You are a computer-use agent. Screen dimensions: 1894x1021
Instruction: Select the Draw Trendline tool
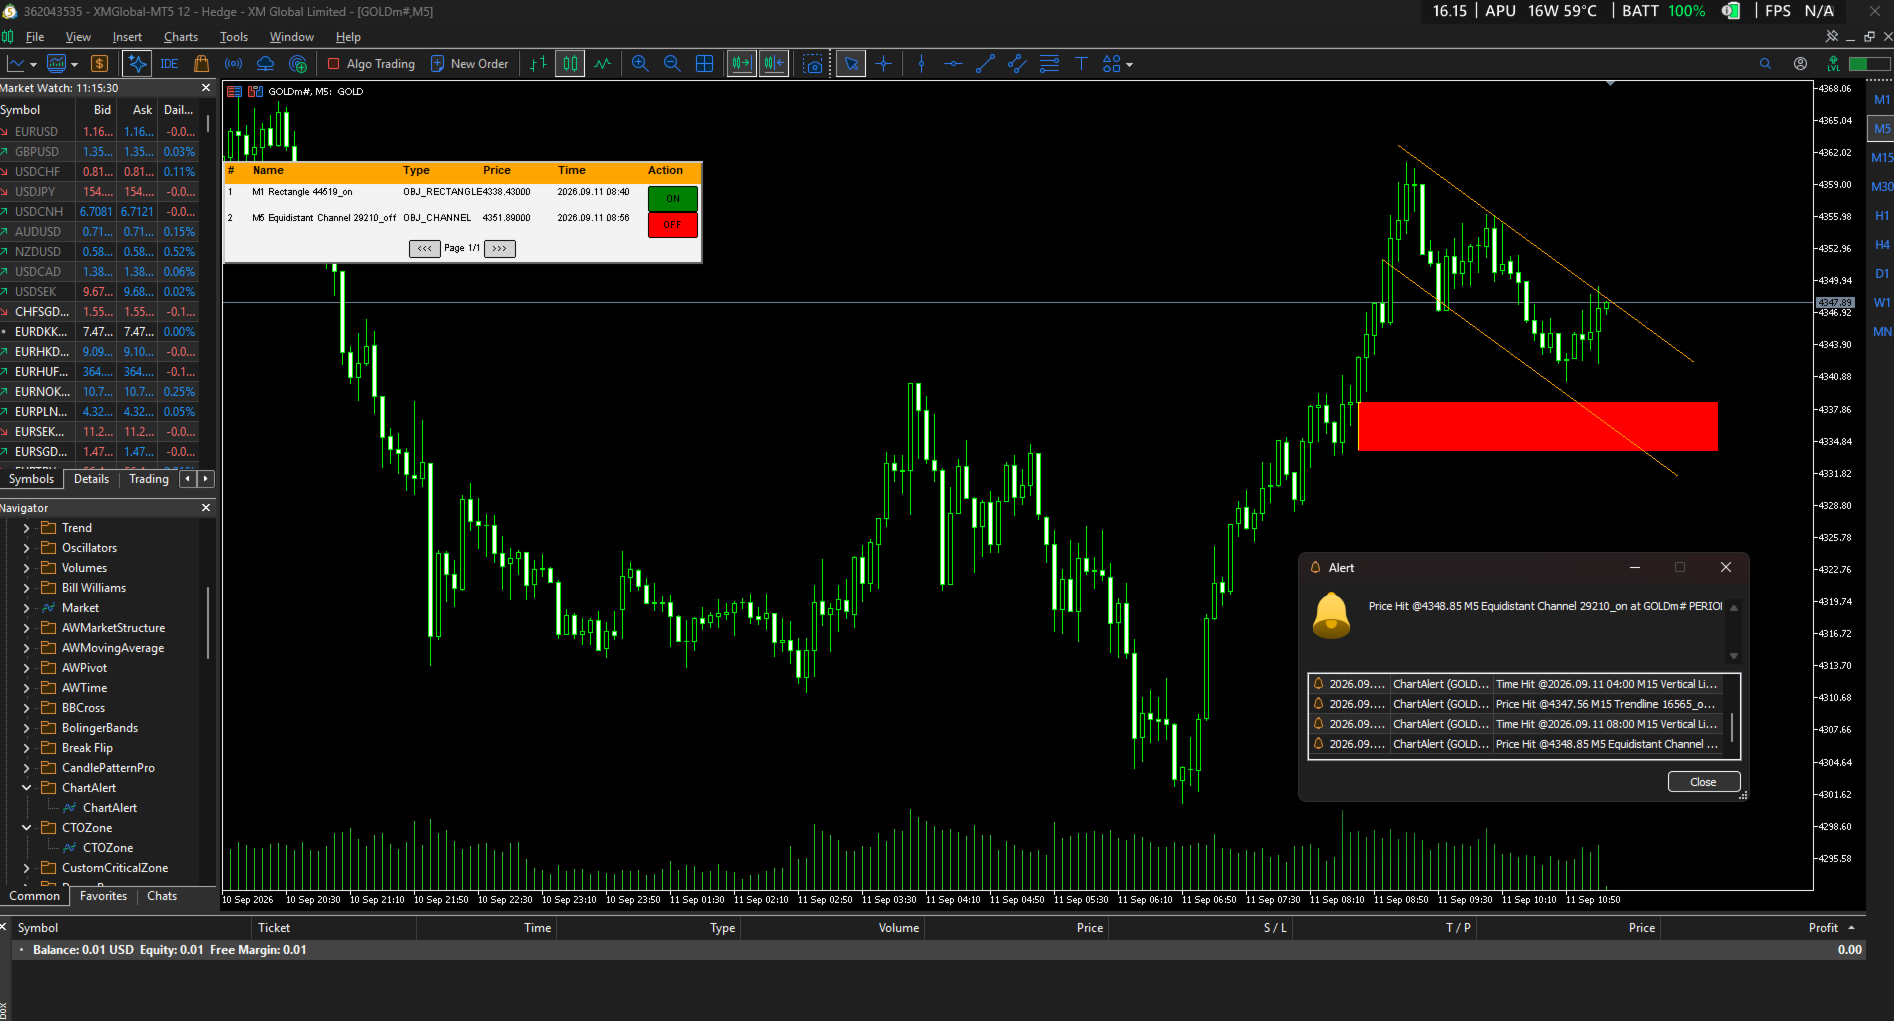(x=985, y=64)
